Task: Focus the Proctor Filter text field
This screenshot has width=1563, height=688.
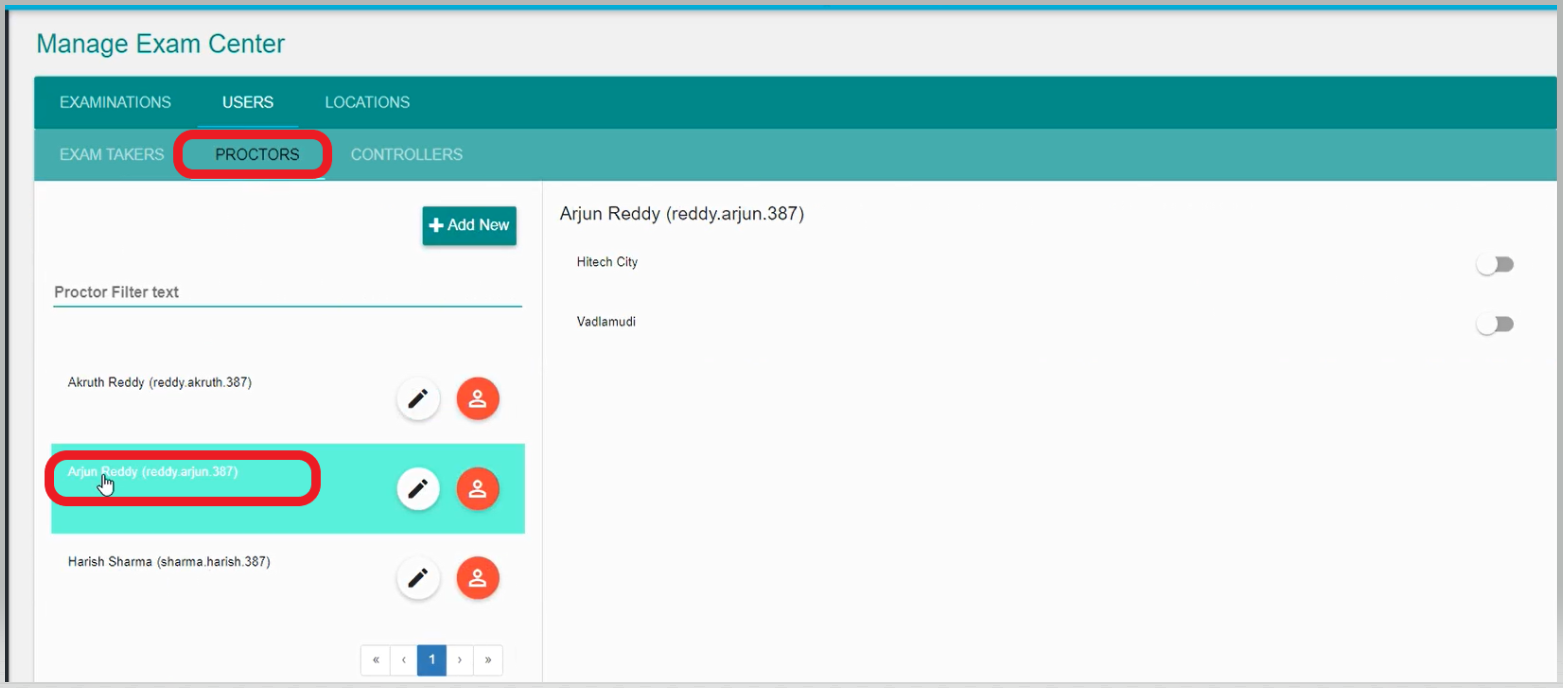Action: coord(287,293)
